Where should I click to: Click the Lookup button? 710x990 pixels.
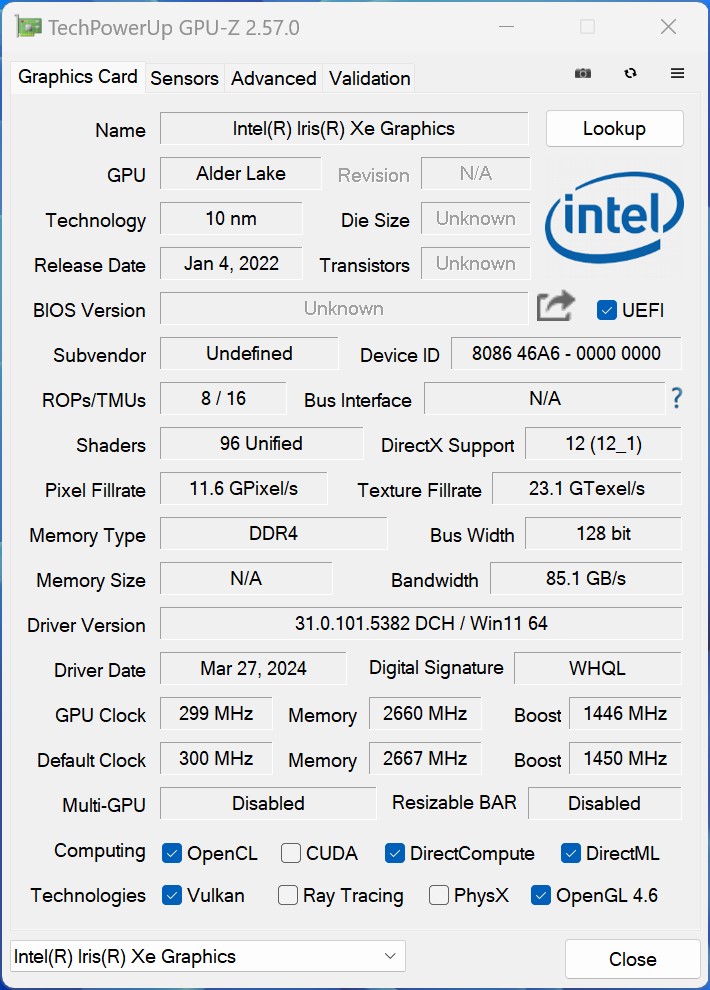click(614, 128)
